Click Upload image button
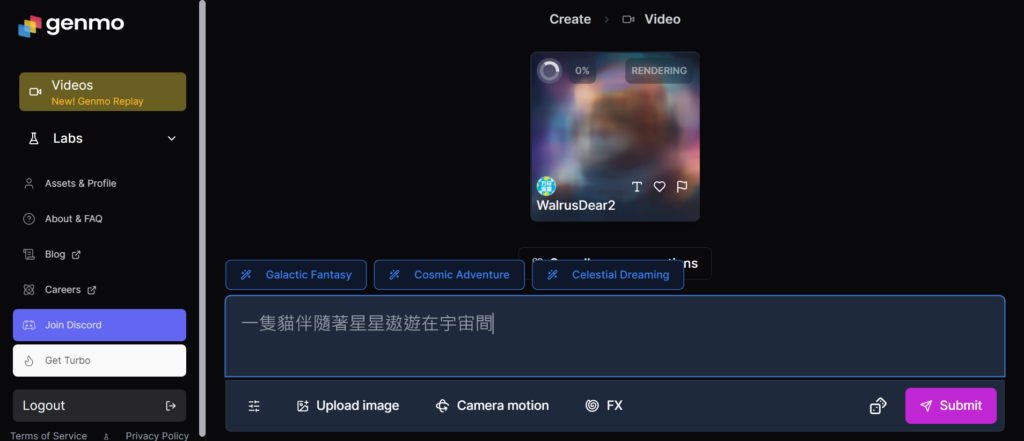The image size is (1024, 441). [348, 406]
